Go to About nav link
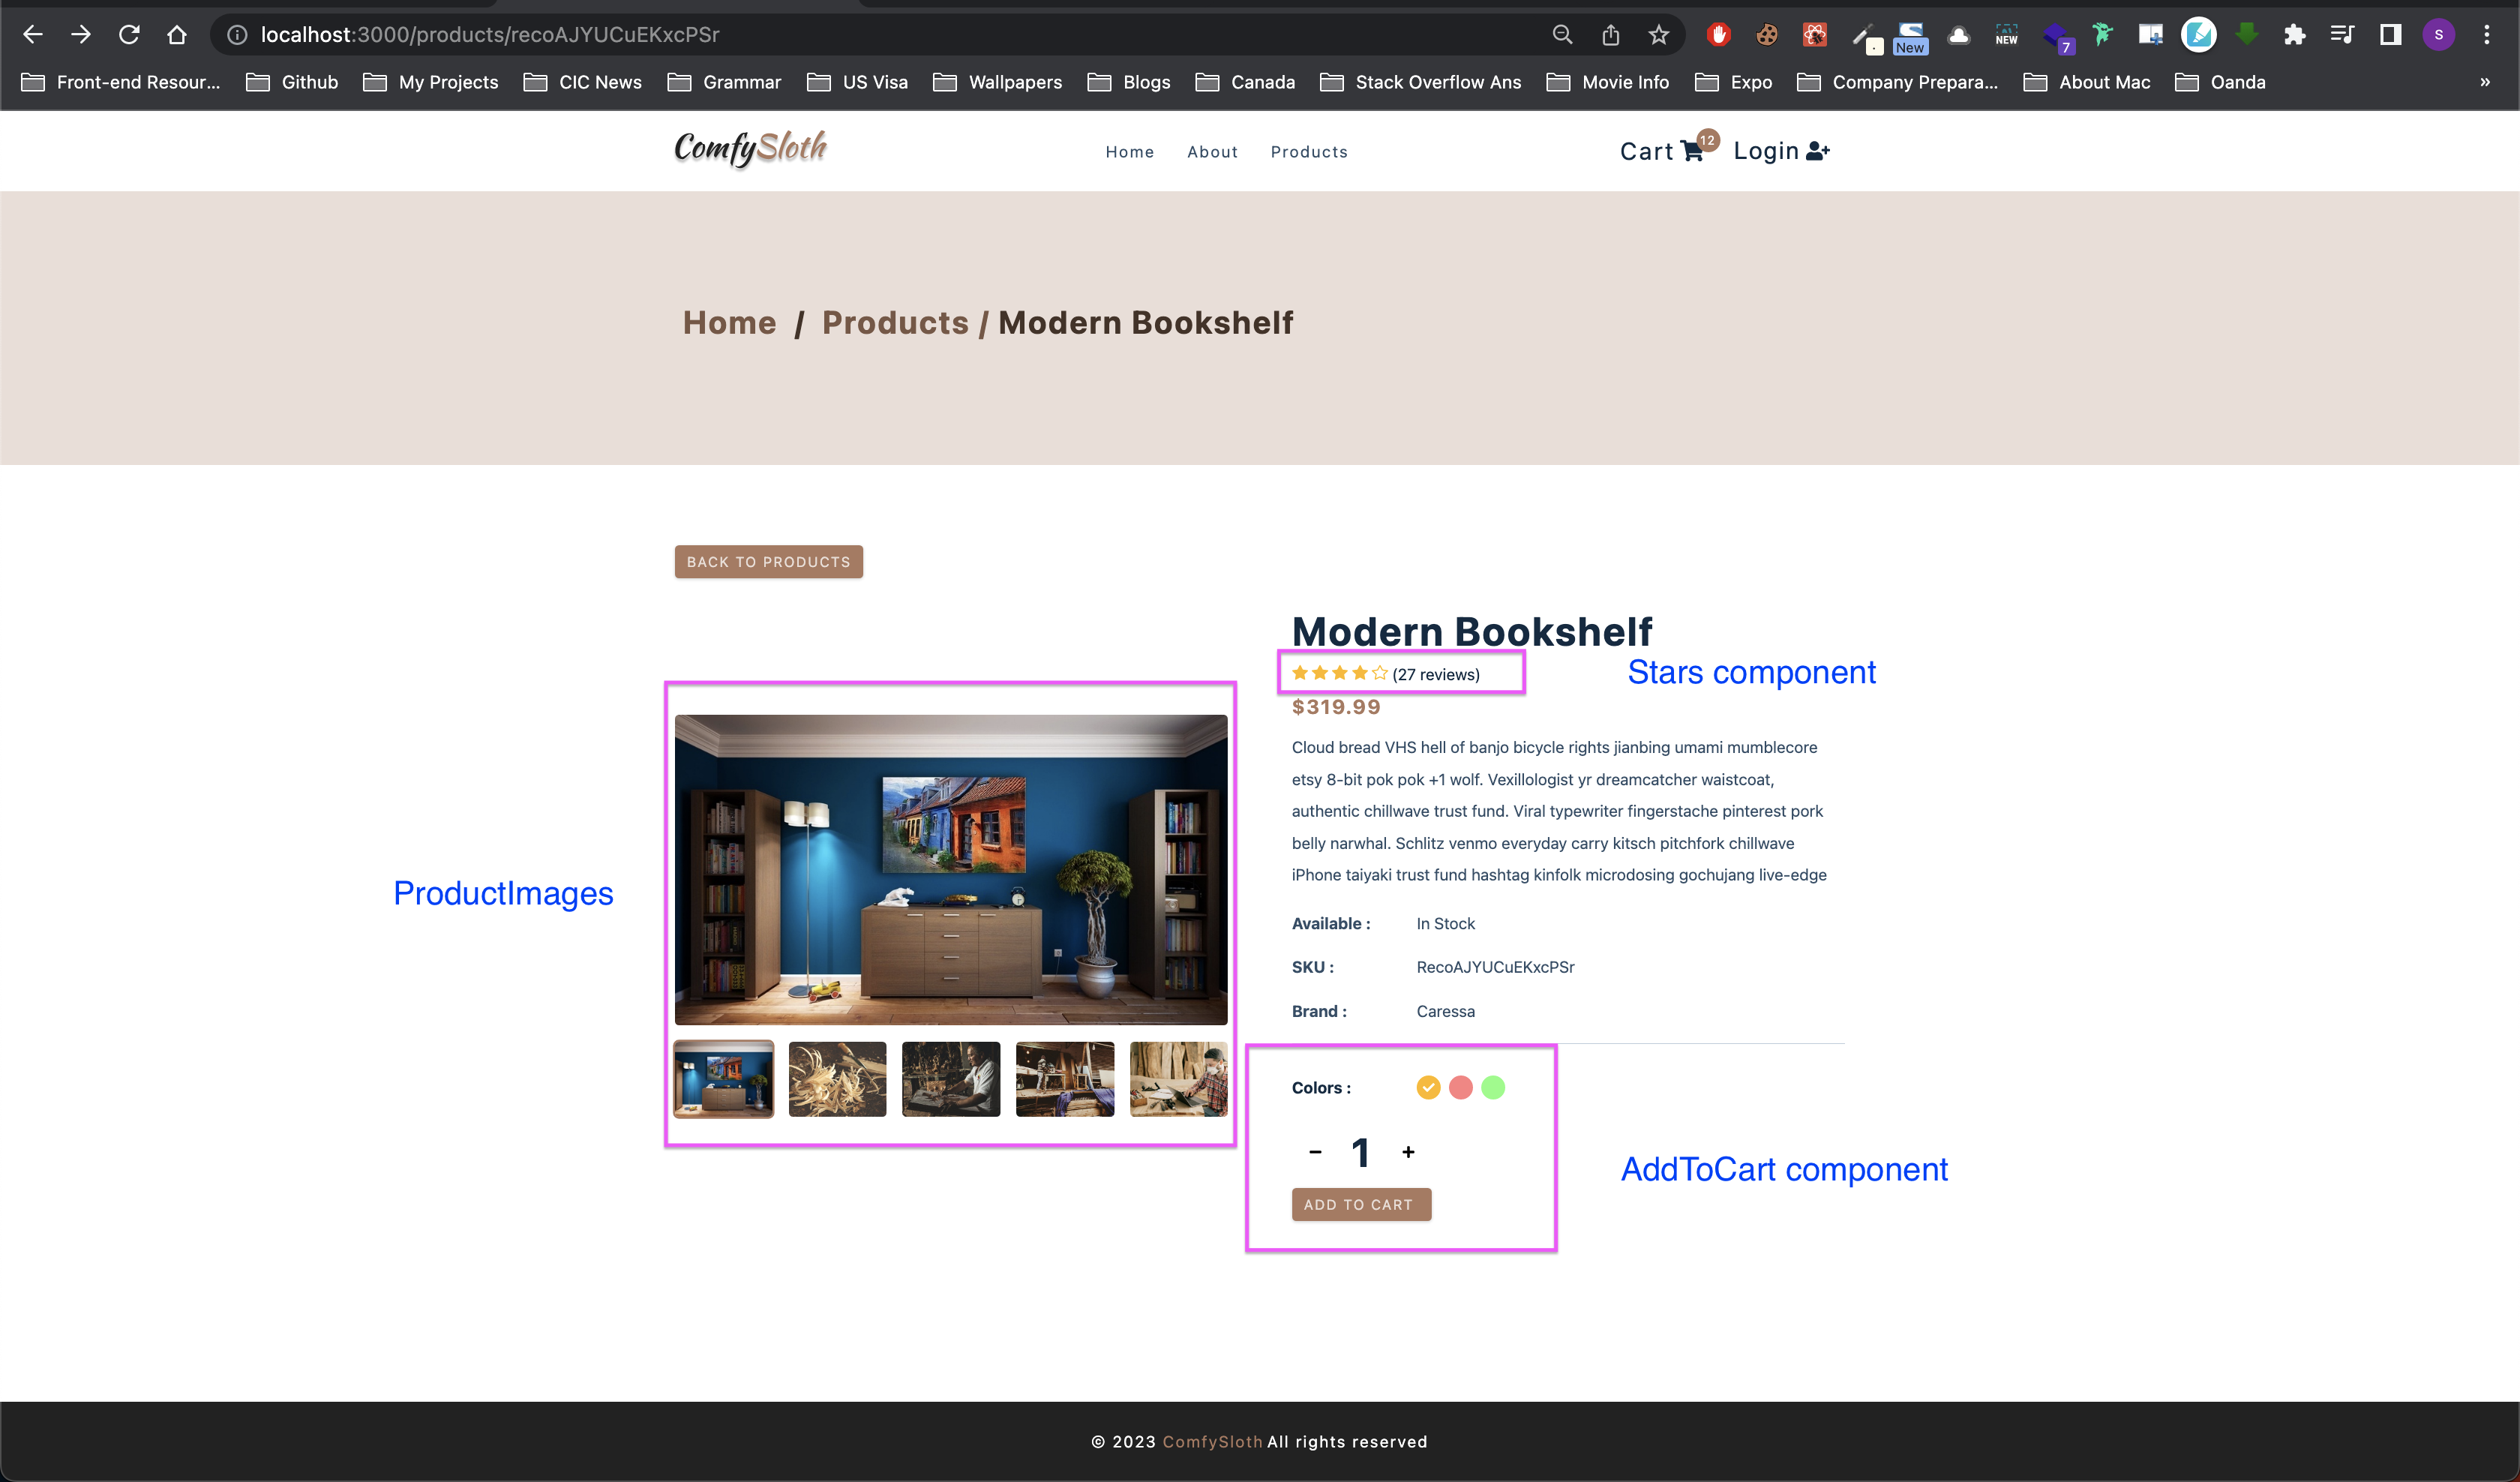Screen dimensions: 2520x1482 (1212, 152)
